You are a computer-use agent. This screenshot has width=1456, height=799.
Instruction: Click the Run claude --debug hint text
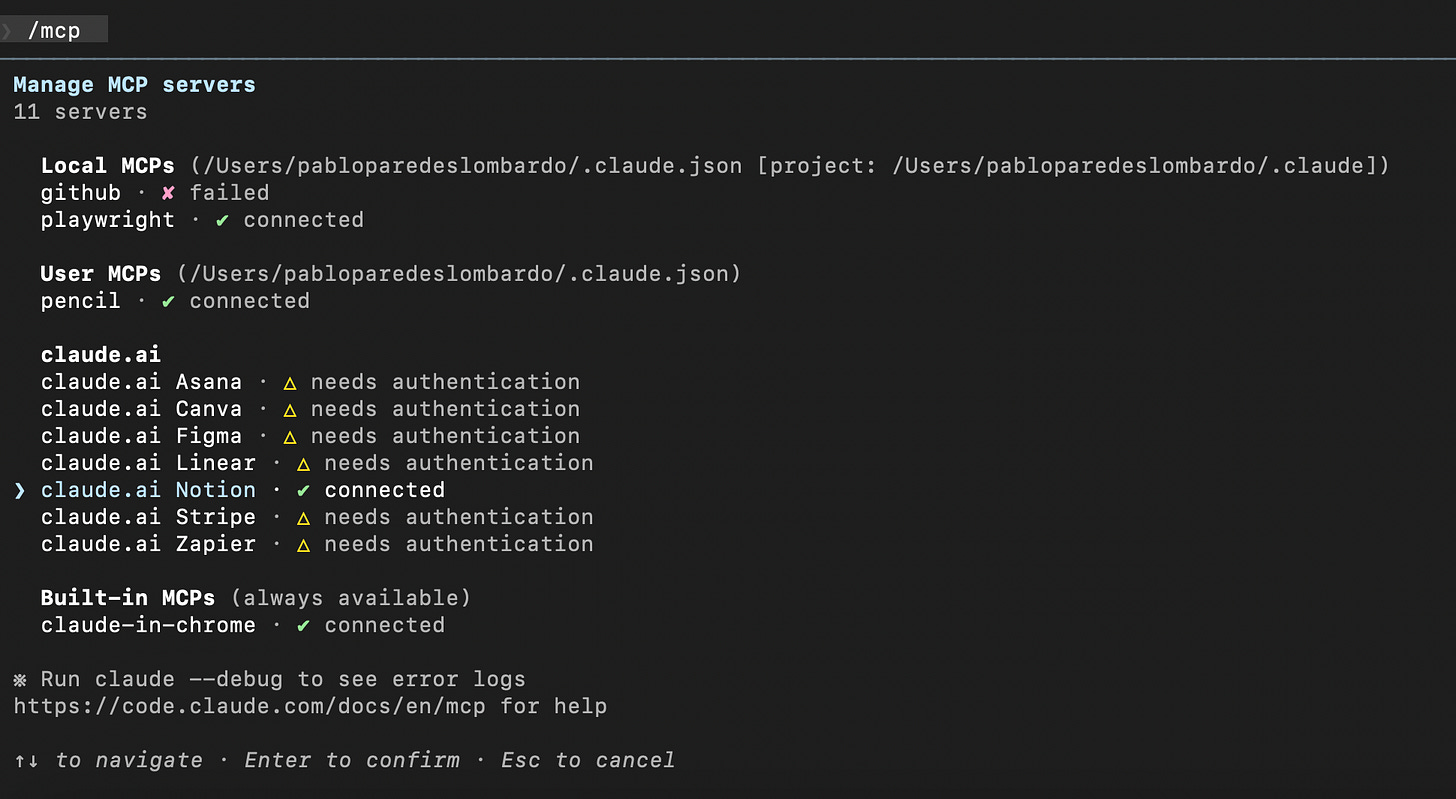[283, 678]
